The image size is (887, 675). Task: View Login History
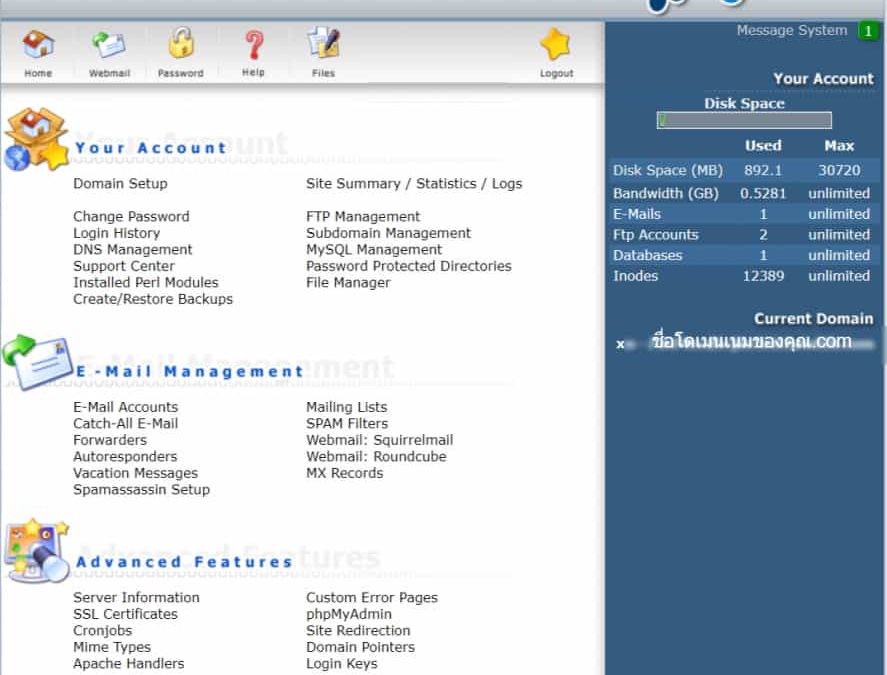pyautogui.click(x=117, y=233)
